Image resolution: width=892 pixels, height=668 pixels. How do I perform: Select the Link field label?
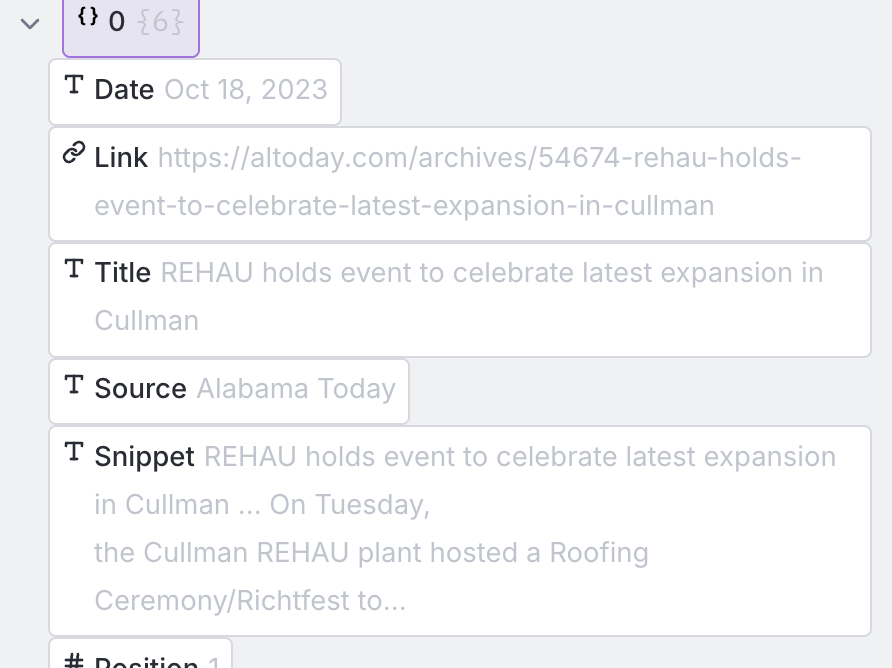[121, 158]
